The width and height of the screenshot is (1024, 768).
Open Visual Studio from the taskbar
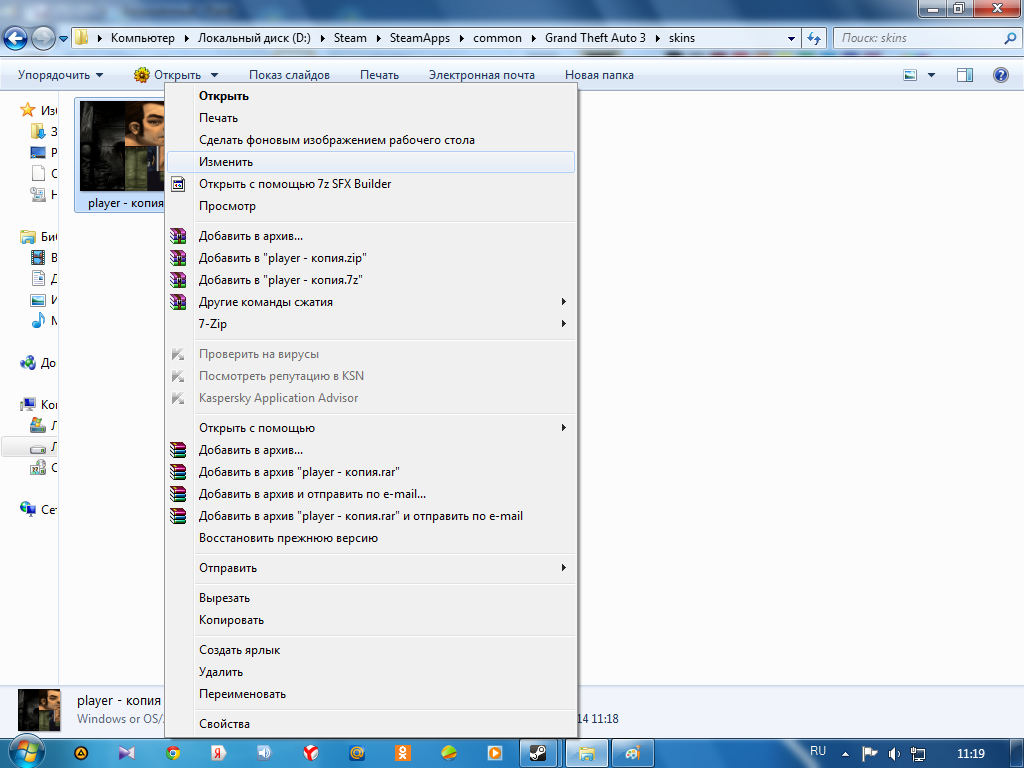(127, 753)
